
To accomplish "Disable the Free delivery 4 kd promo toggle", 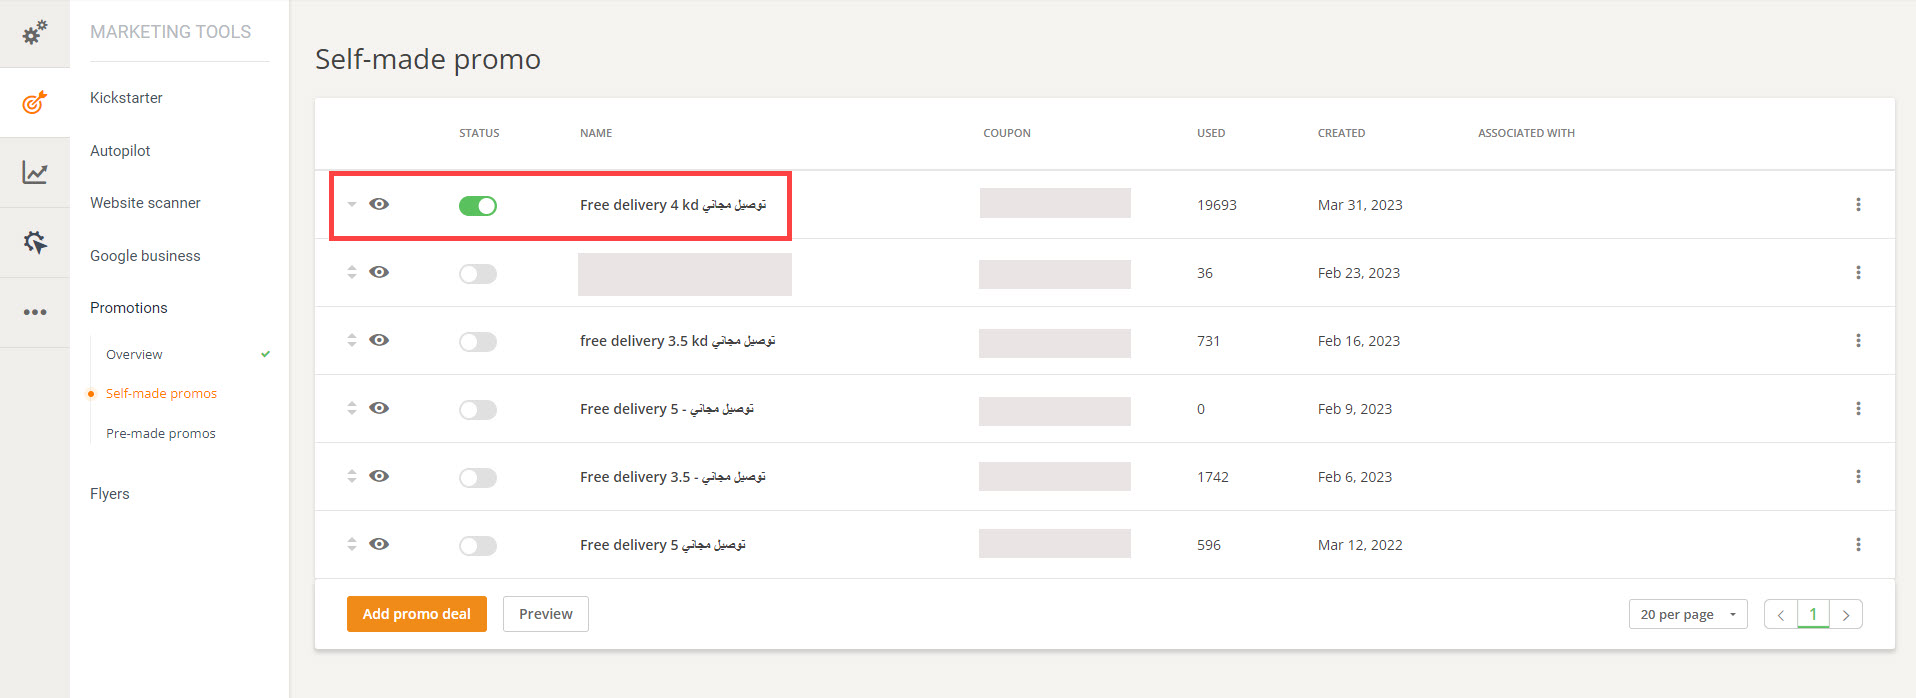I will click(478, 206).
